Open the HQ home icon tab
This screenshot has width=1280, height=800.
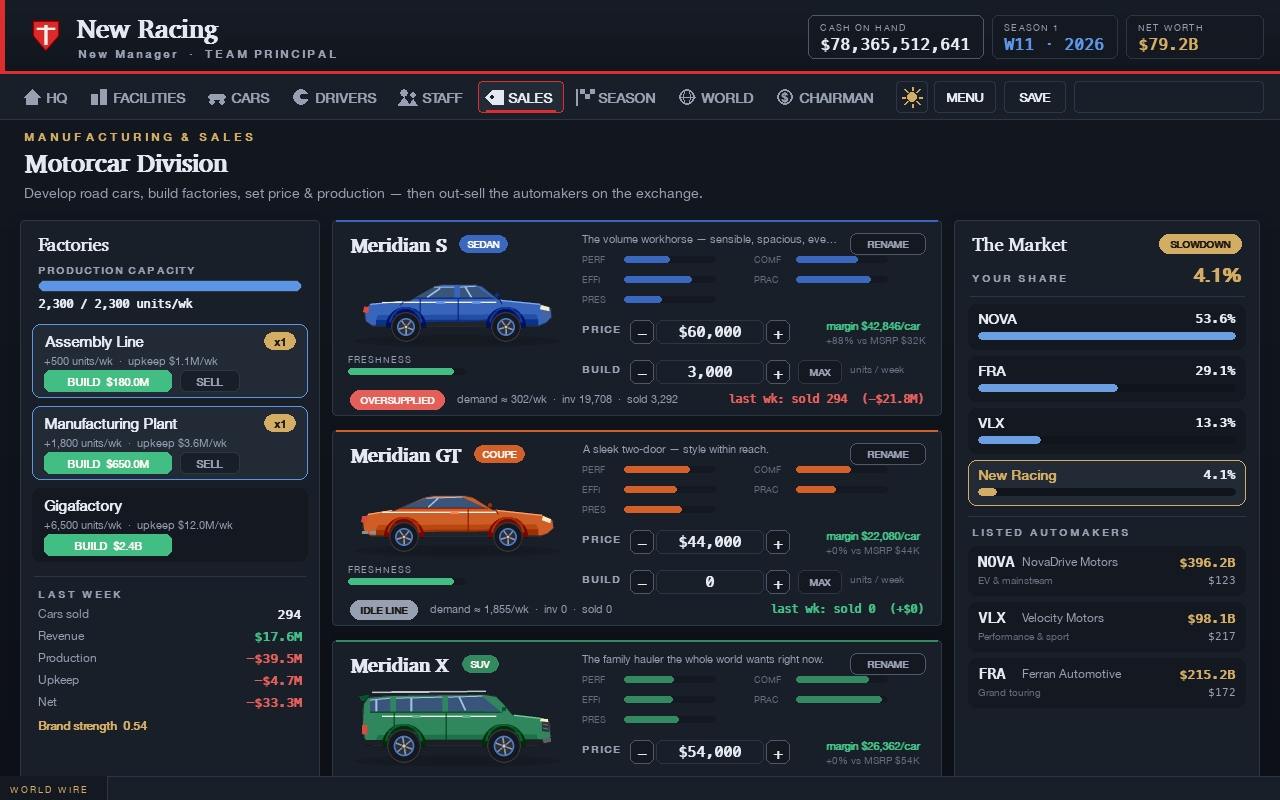(45, 97)
